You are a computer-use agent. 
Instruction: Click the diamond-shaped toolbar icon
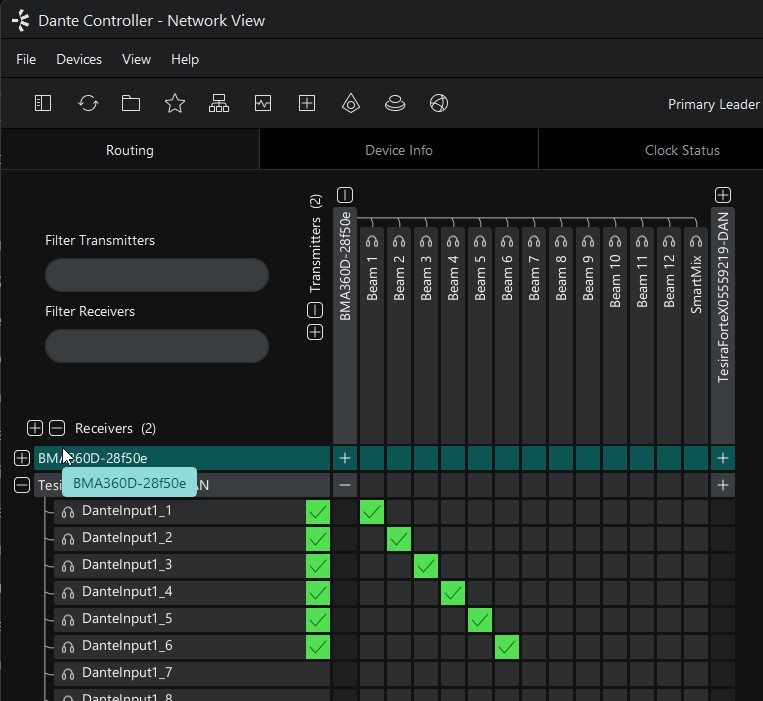point(351,103)
